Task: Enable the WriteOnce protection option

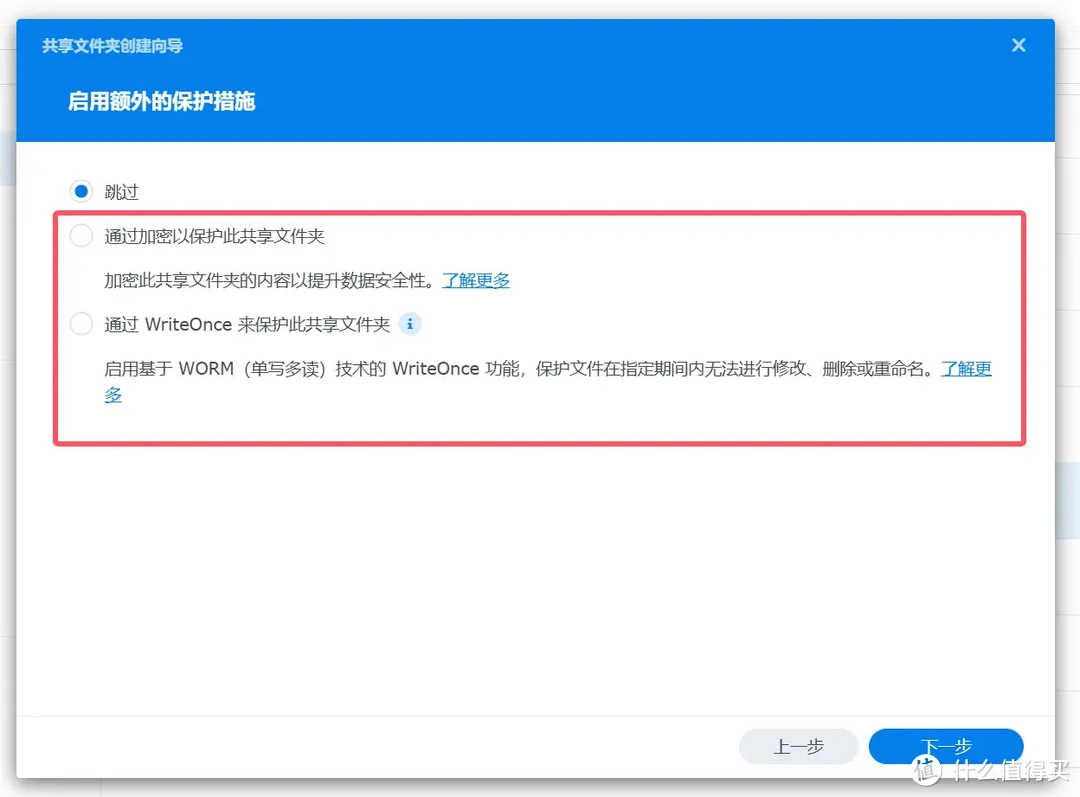Action: (x=81, y=323)
